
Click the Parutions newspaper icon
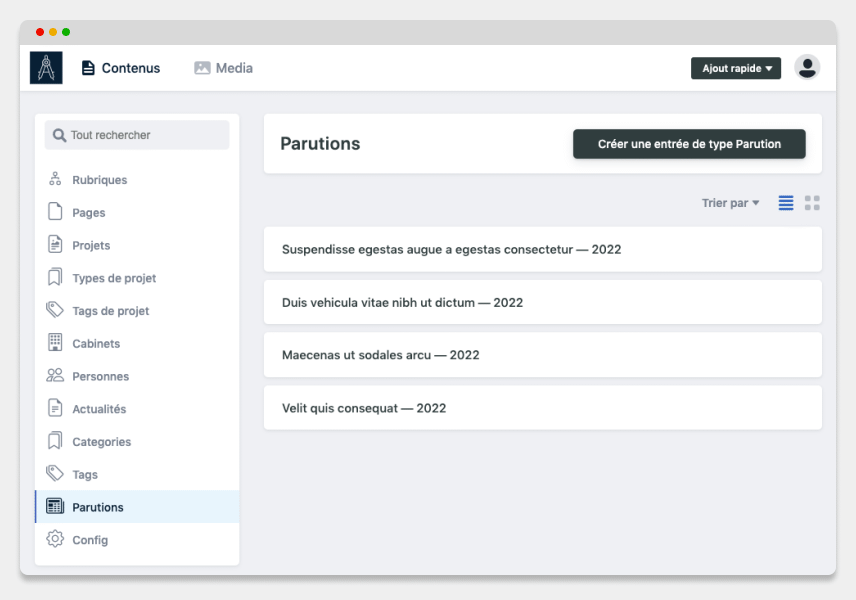click(x=55, y=506)
